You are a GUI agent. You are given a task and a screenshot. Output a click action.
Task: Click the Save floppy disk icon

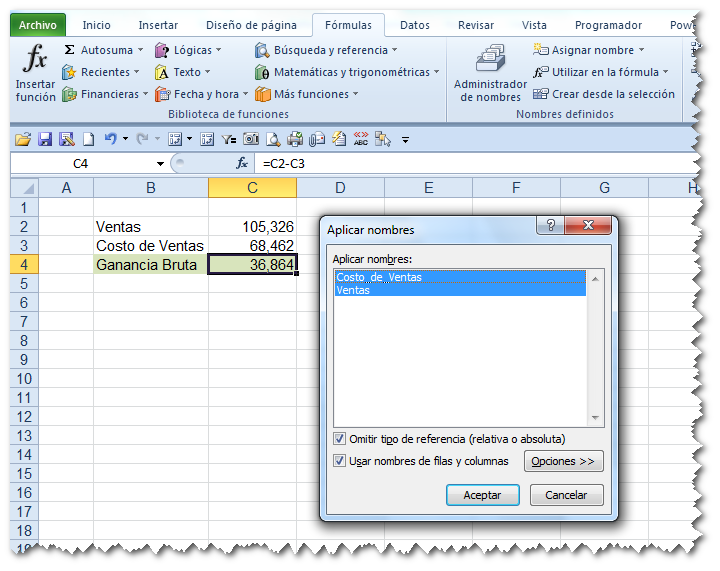45,139
